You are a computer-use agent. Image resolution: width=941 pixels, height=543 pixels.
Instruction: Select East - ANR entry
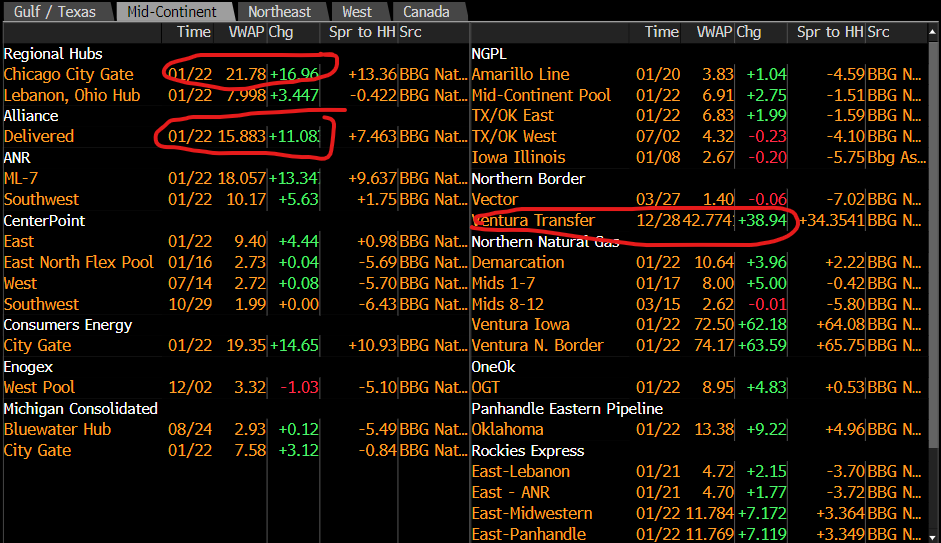coord(699,493)
